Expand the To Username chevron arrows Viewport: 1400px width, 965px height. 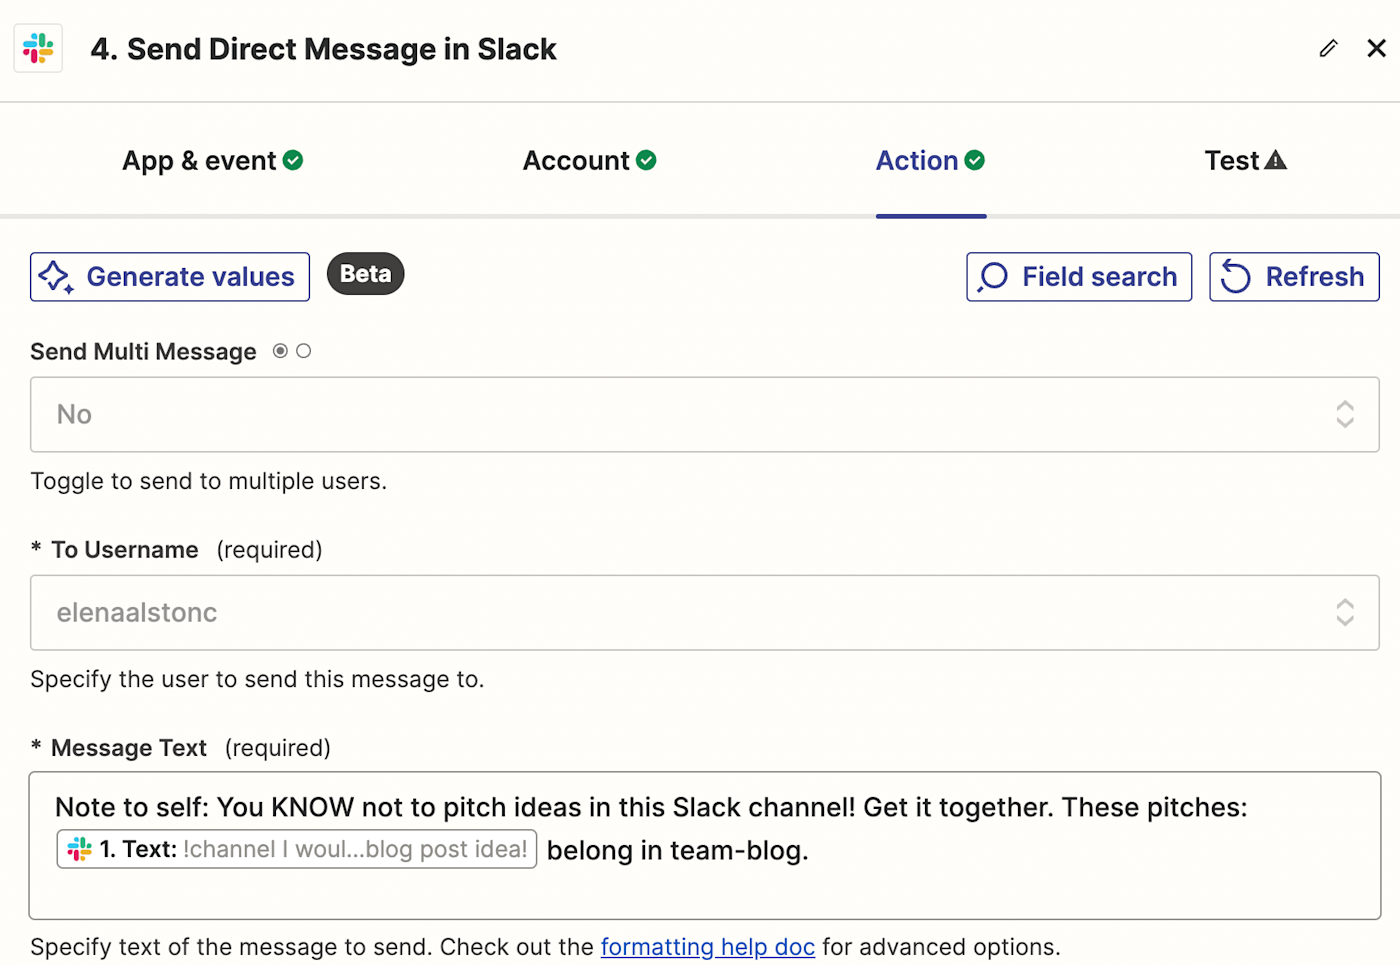pos(1345,612)
